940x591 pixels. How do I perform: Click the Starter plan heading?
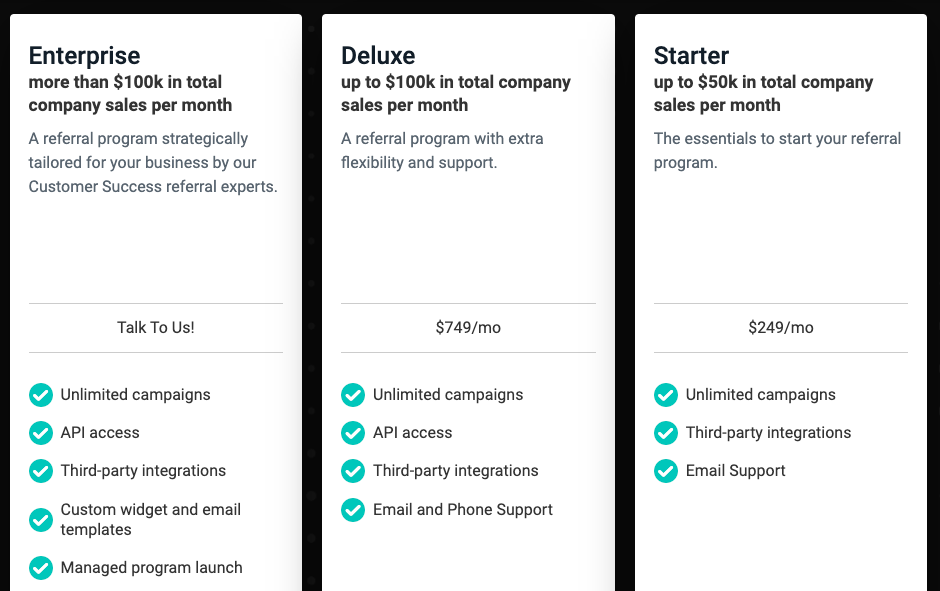click(691, 56)
